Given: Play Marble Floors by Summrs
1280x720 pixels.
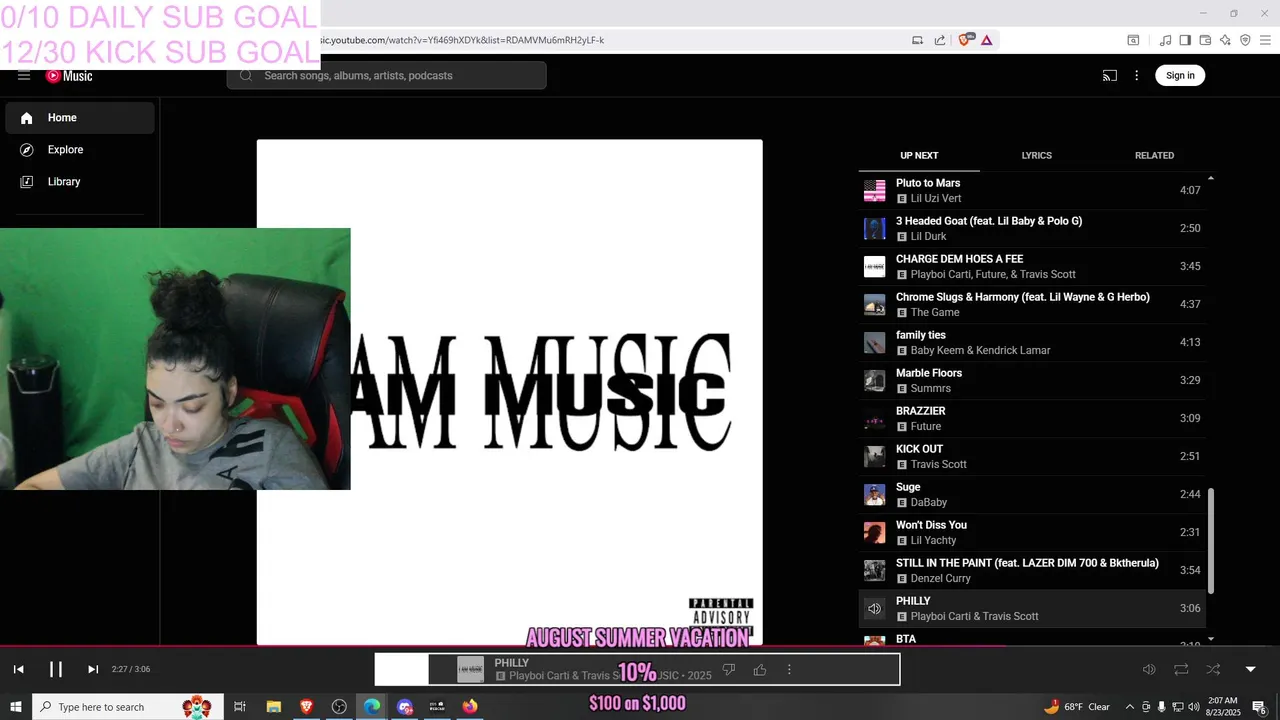Looking at the screenshot, I should coord(1032,380).
